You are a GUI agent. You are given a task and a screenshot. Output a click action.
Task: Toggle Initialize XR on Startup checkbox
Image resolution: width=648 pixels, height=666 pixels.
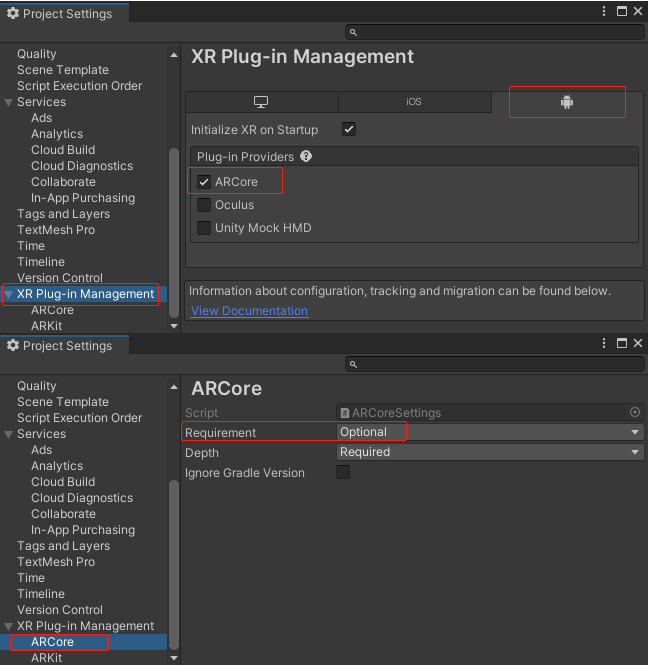coord(349,129)
